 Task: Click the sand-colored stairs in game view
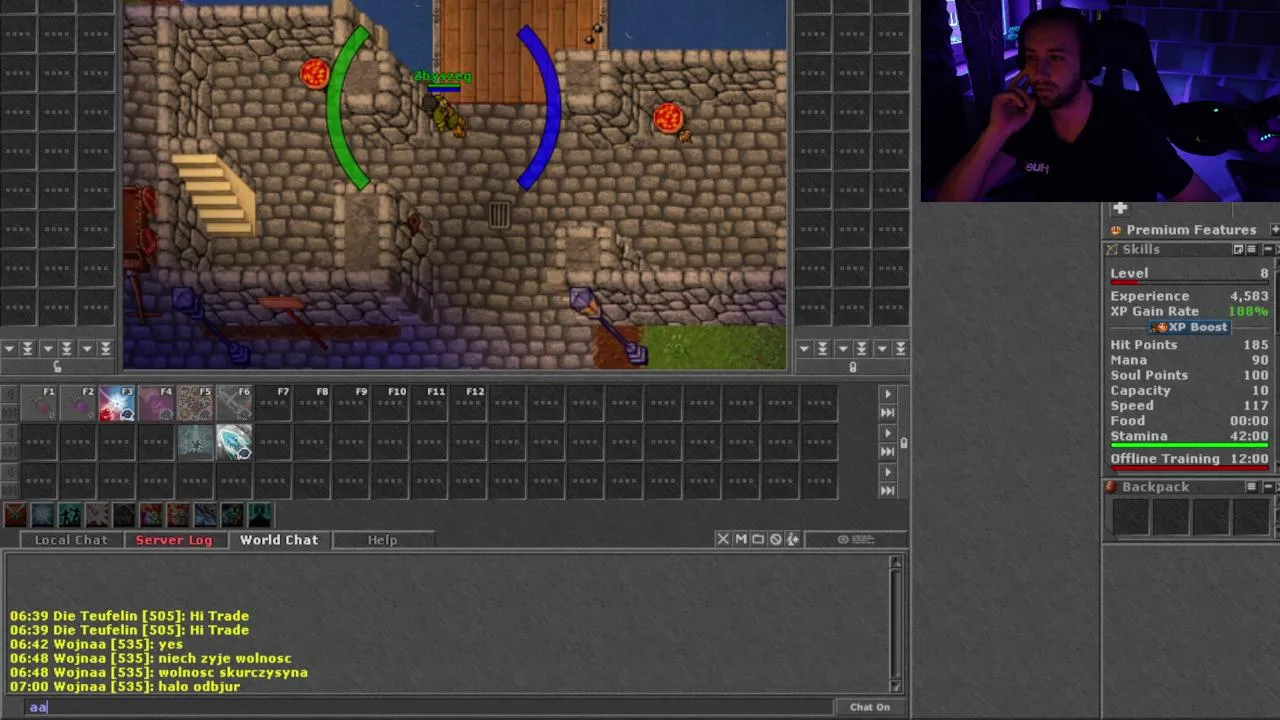[214, 192]
